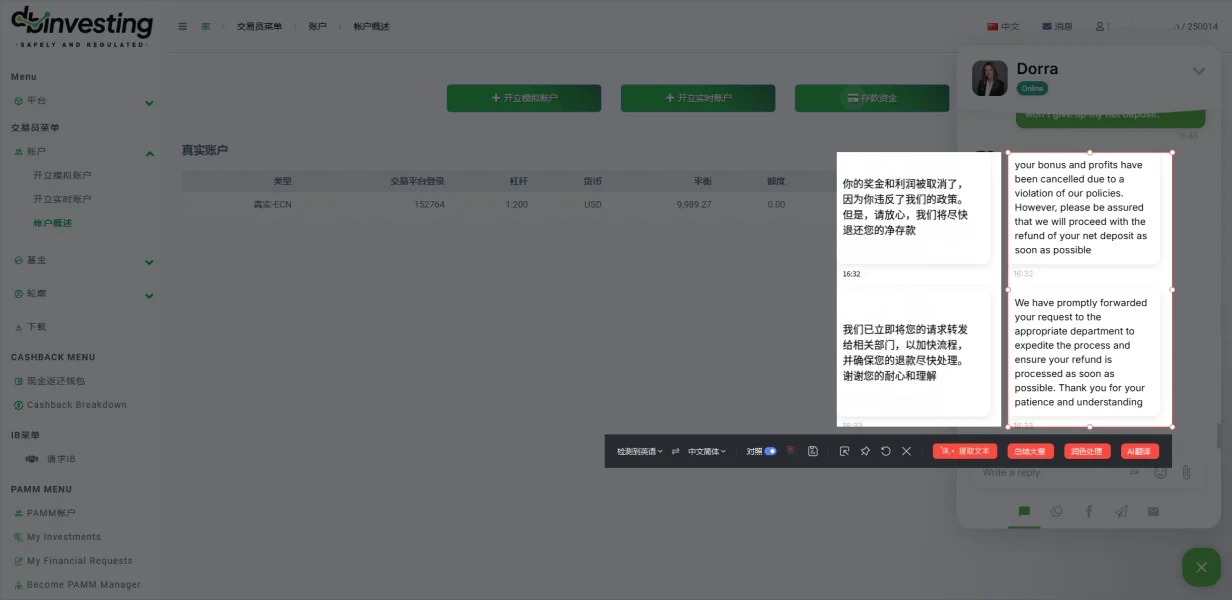Expand the 基金 sidebar section
Image resolution: width=1232 pixels, height=600 pixels.
point(149,262)
